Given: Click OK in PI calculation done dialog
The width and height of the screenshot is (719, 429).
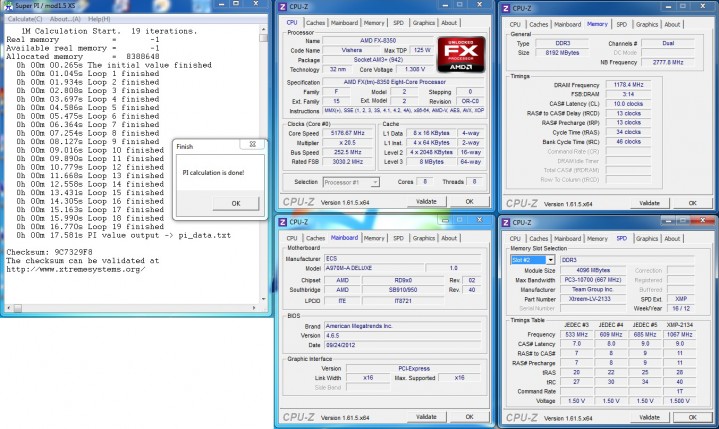Looking at the screenshot, I should pyautogui.click(x=236, y=204).
